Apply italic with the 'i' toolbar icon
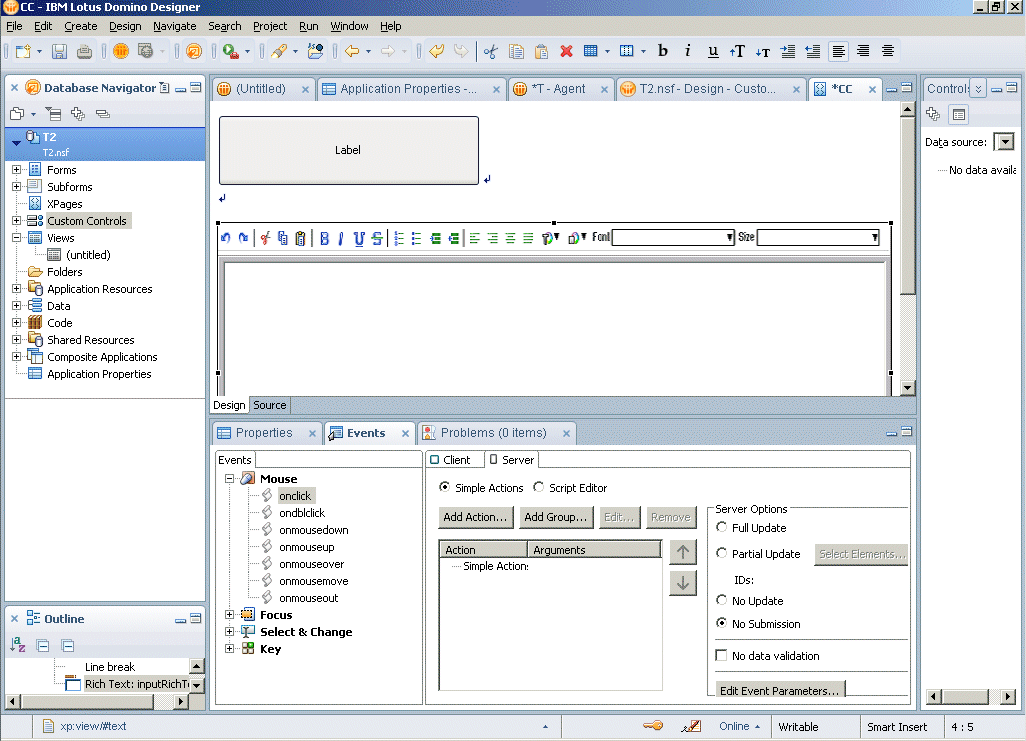The image size is (1026, 741). point(688,50)
